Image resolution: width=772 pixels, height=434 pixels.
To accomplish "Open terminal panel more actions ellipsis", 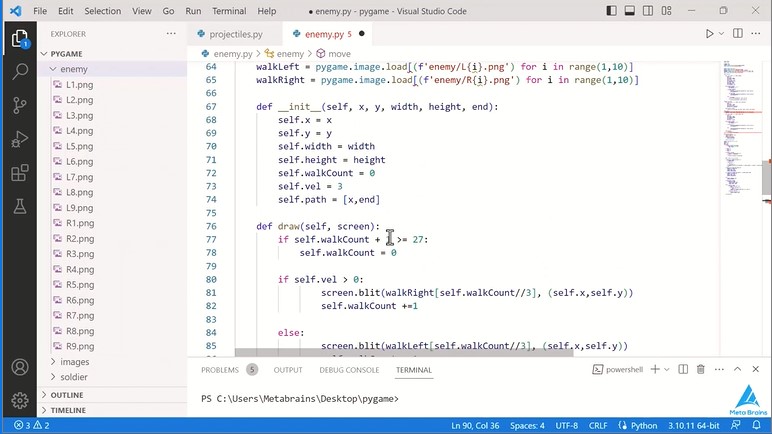I will coord(719,369).
